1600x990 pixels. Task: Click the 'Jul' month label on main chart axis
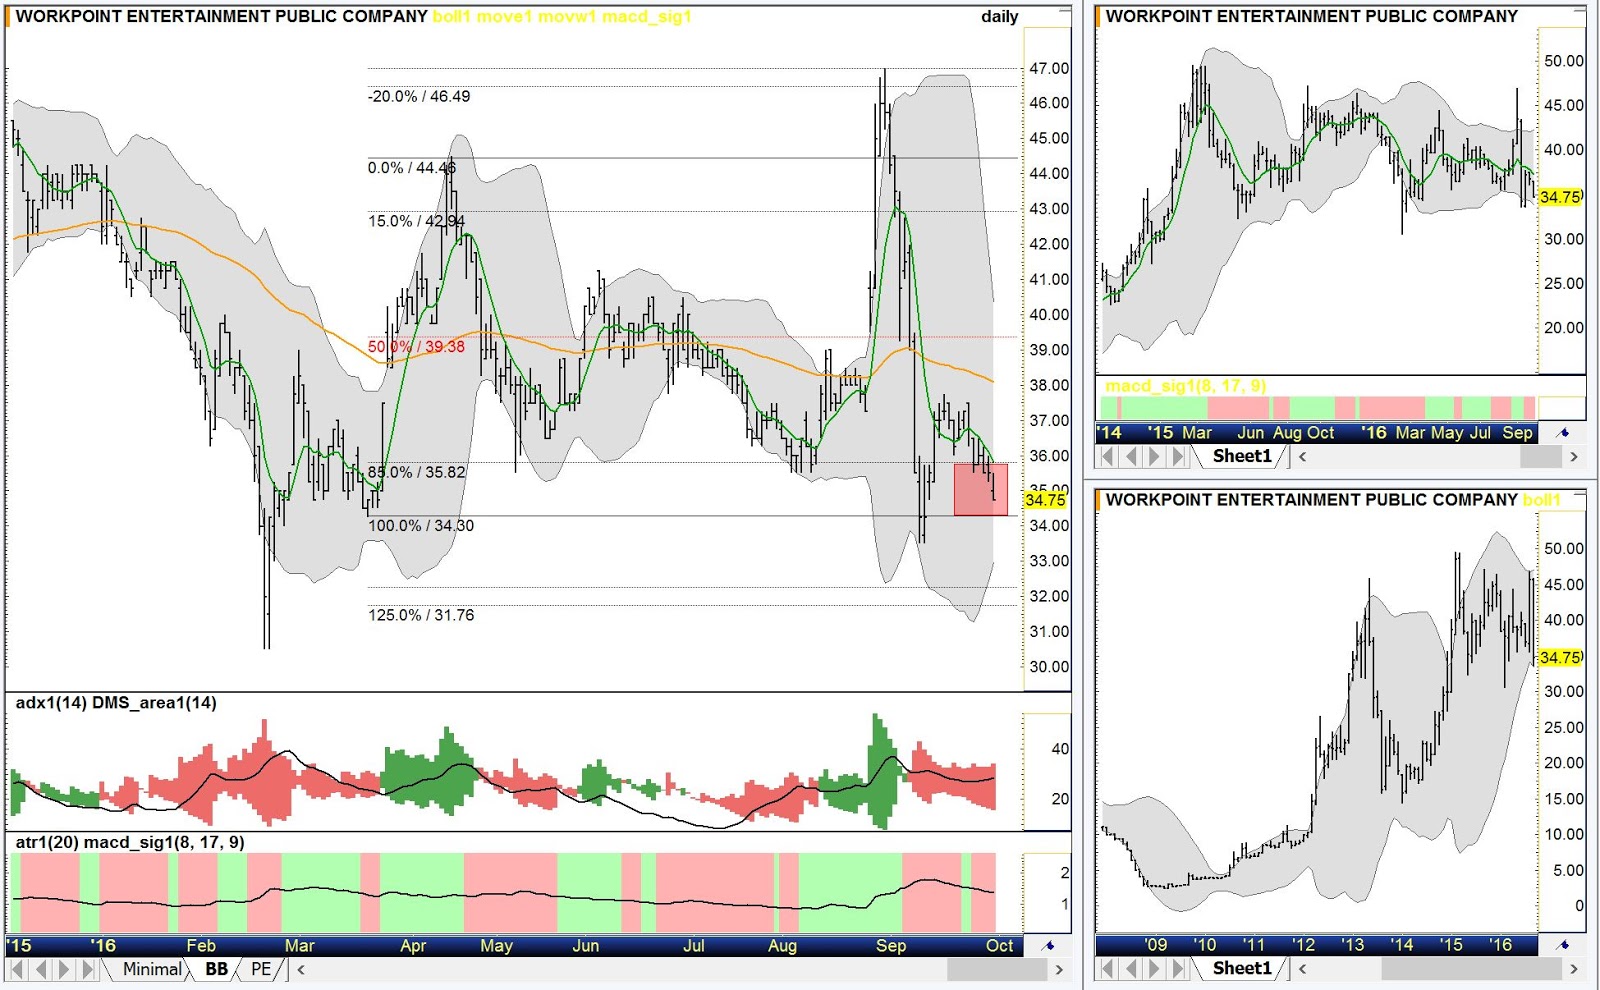click(693, 946)
